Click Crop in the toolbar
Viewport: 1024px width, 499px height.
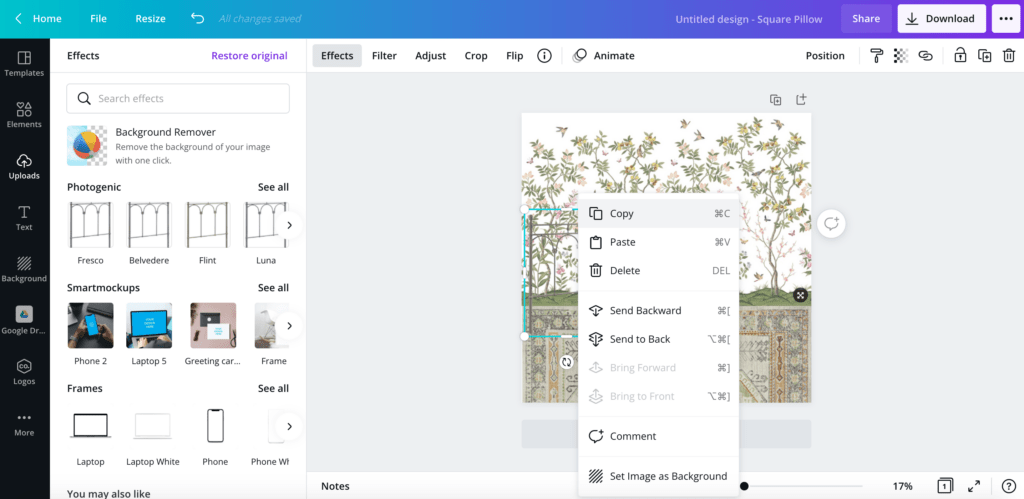pos(476,56)
